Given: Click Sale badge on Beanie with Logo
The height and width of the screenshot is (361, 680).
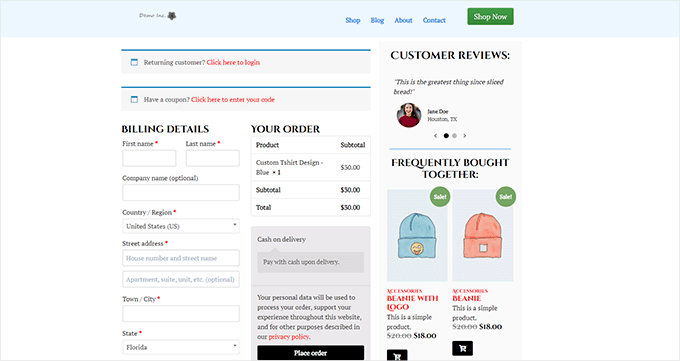Looking at the screenshot, I should (440, 197).
